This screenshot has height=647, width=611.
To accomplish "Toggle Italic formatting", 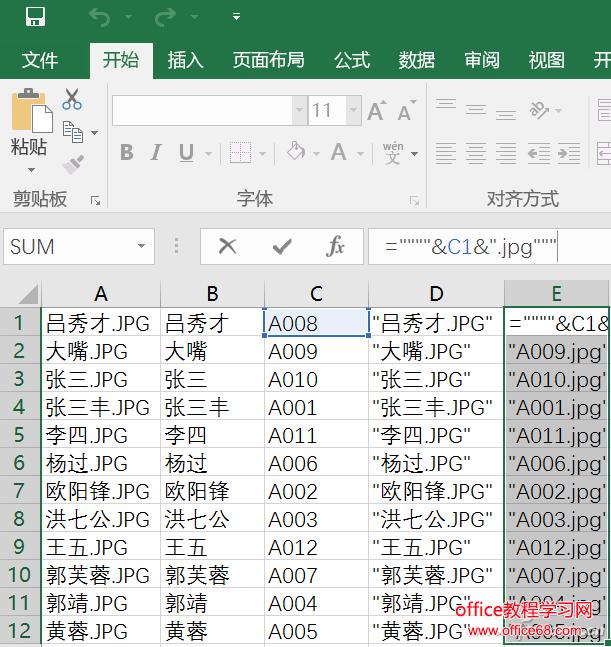I will (x=156, y=153).
